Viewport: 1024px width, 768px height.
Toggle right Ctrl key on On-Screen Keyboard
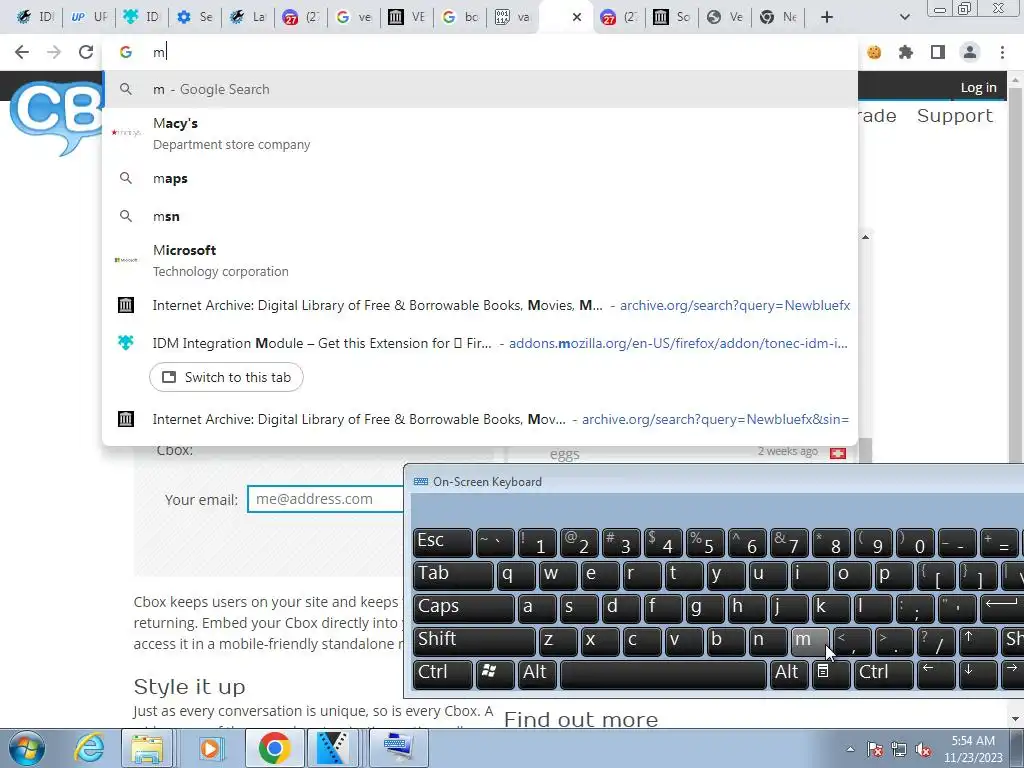[882, 673]
